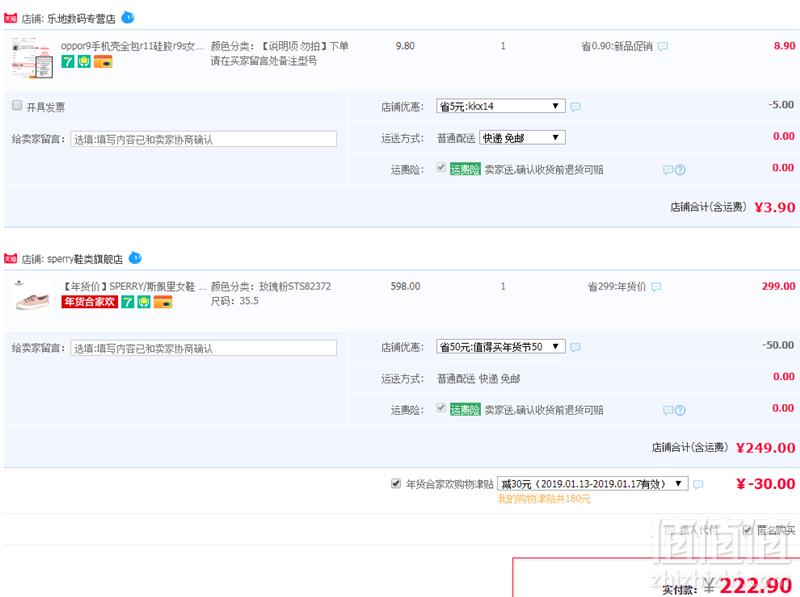The width and height of the screenshot is (800, 597).
Task: Click 598.00 original unit price
Action: pyautogui.click(x=405, y=286)
